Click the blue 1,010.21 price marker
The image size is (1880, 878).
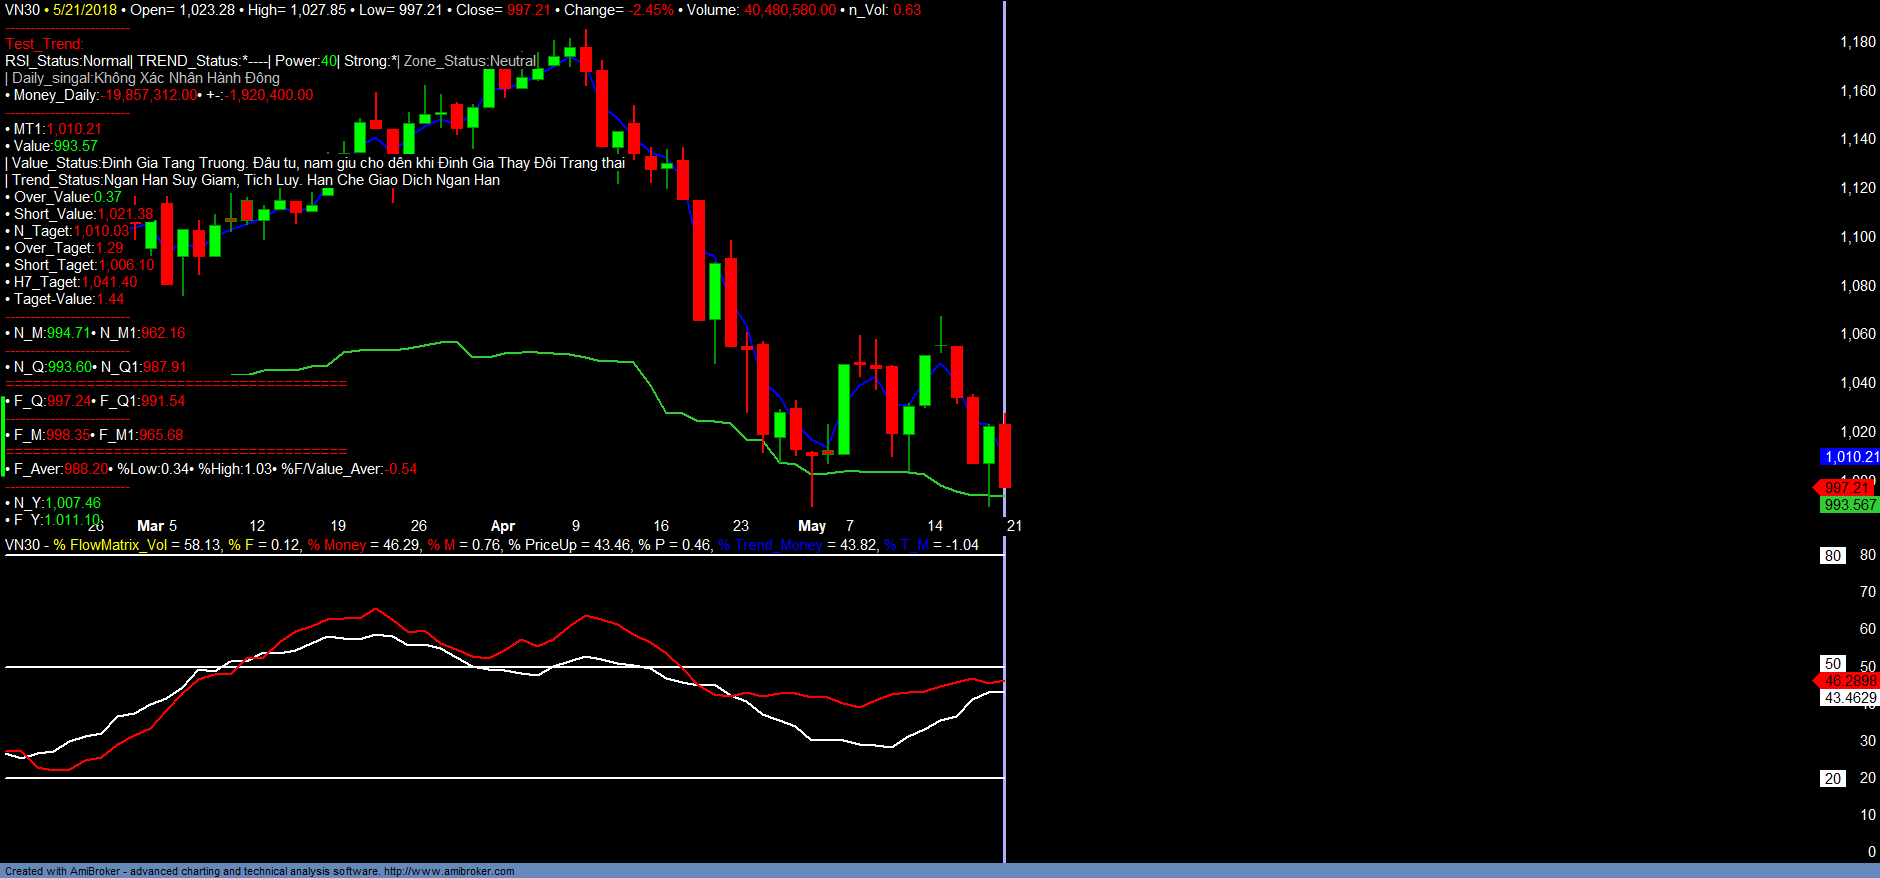(x=1849, y=457)
